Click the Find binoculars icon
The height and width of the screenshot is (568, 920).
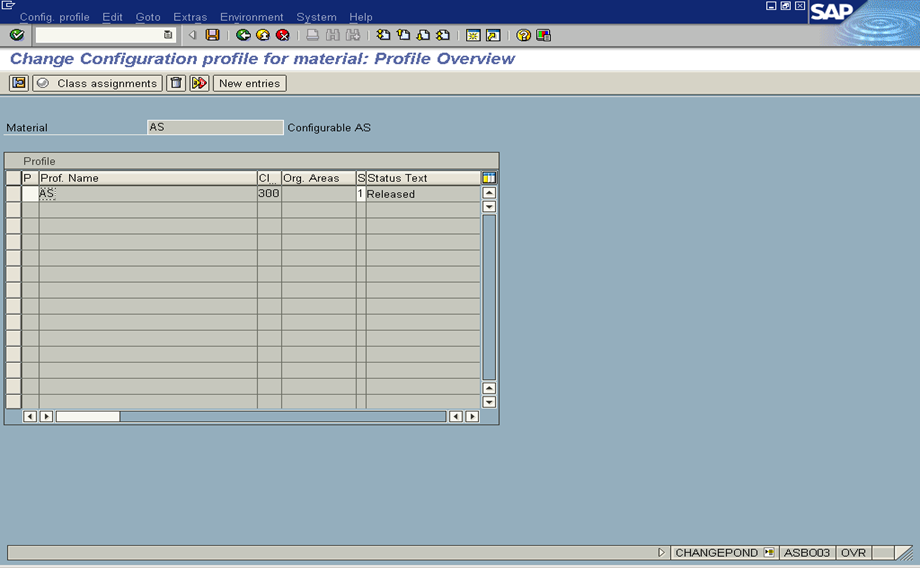(333, 35)
